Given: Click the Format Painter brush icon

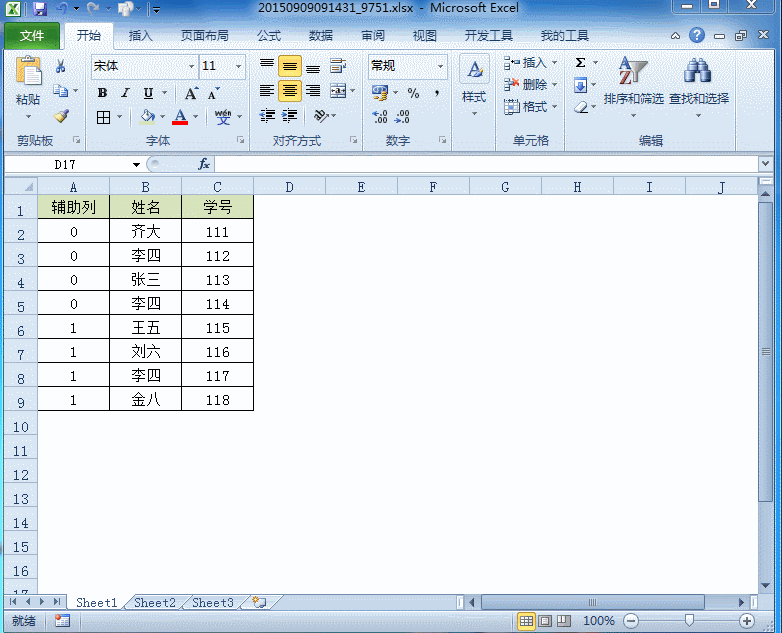Looking at the screenshot, I should tap(60, 117).
